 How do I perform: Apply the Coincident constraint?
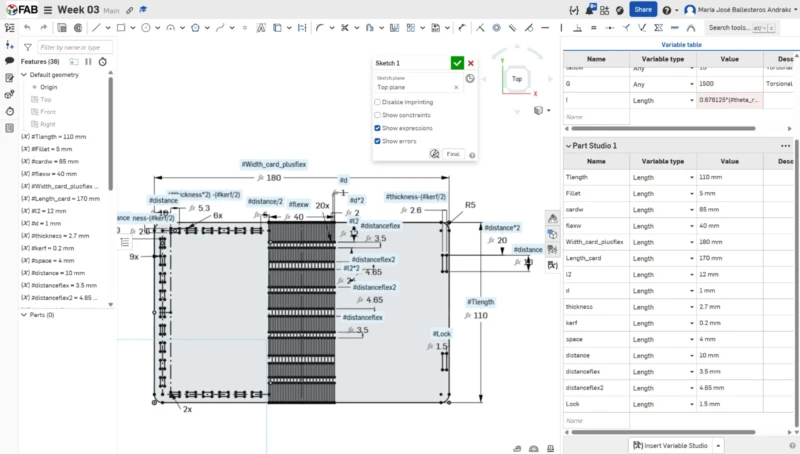[480, 28]
